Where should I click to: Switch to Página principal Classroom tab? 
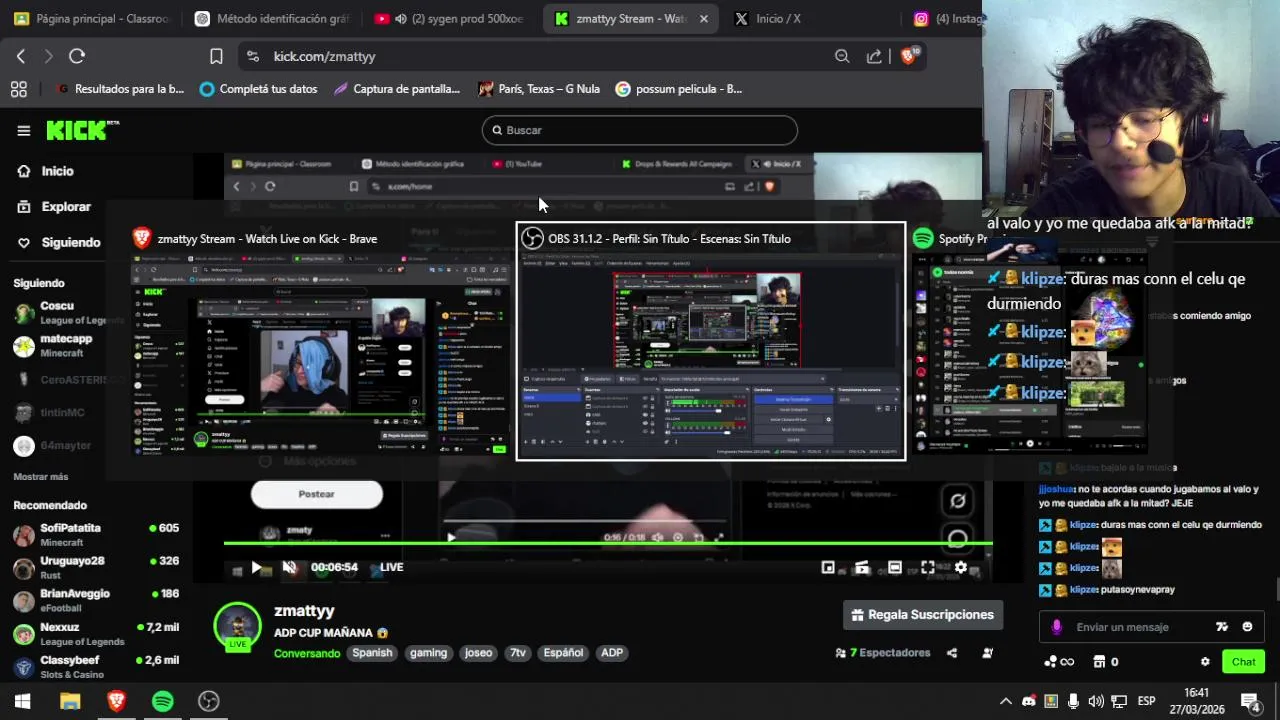click(x=92, y=18)
